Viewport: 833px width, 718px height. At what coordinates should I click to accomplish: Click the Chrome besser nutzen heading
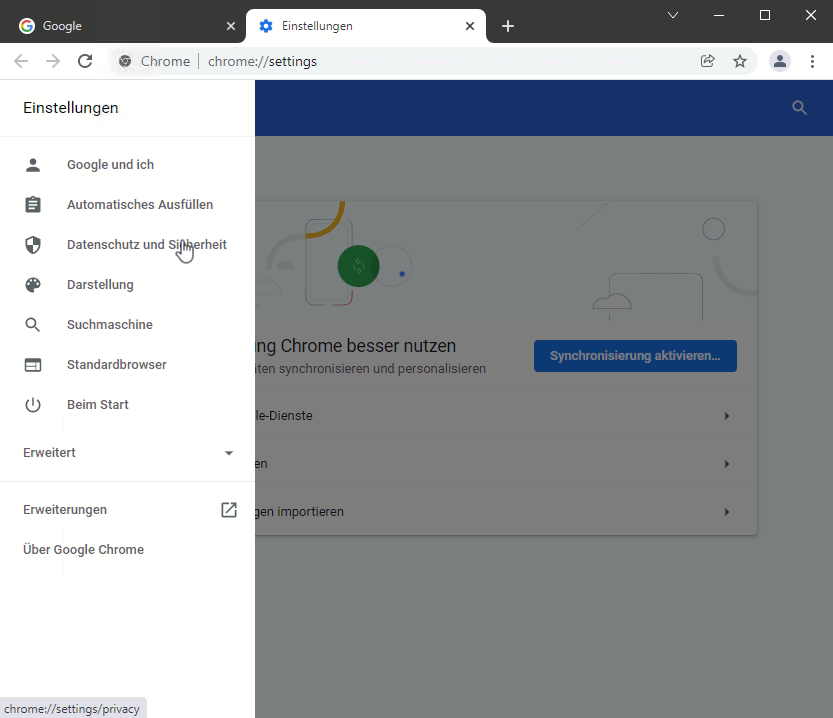(355, 346)
